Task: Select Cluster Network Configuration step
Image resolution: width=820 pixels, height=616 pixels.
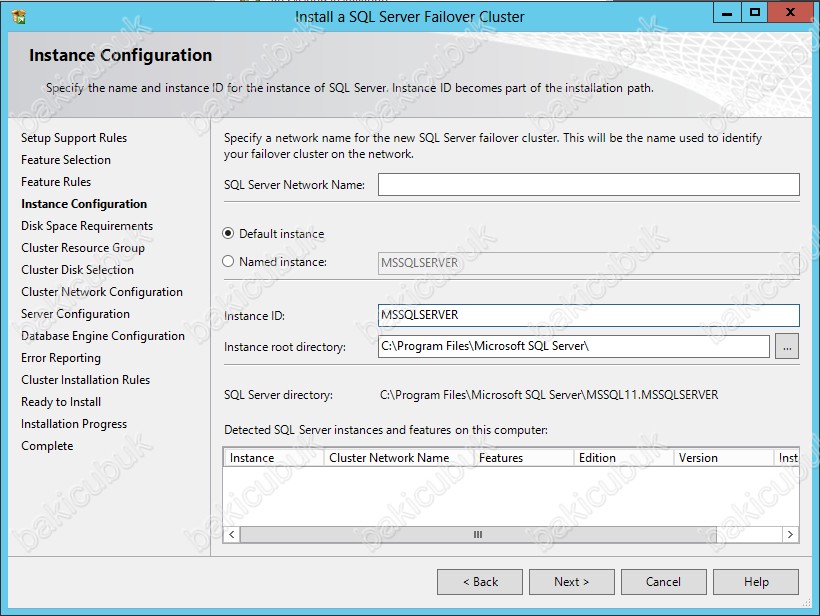Action: click(102, 292)
